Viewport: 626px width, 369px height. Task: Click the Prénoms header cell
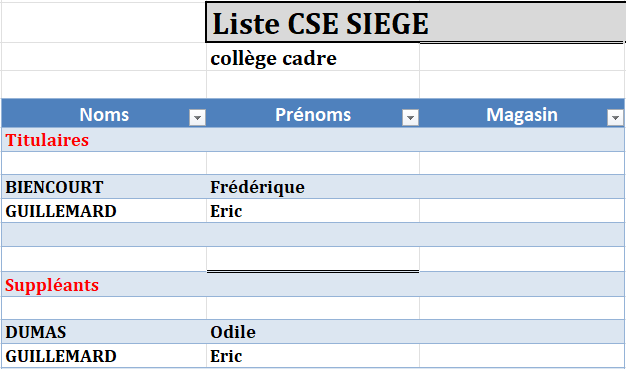[313, 113]
